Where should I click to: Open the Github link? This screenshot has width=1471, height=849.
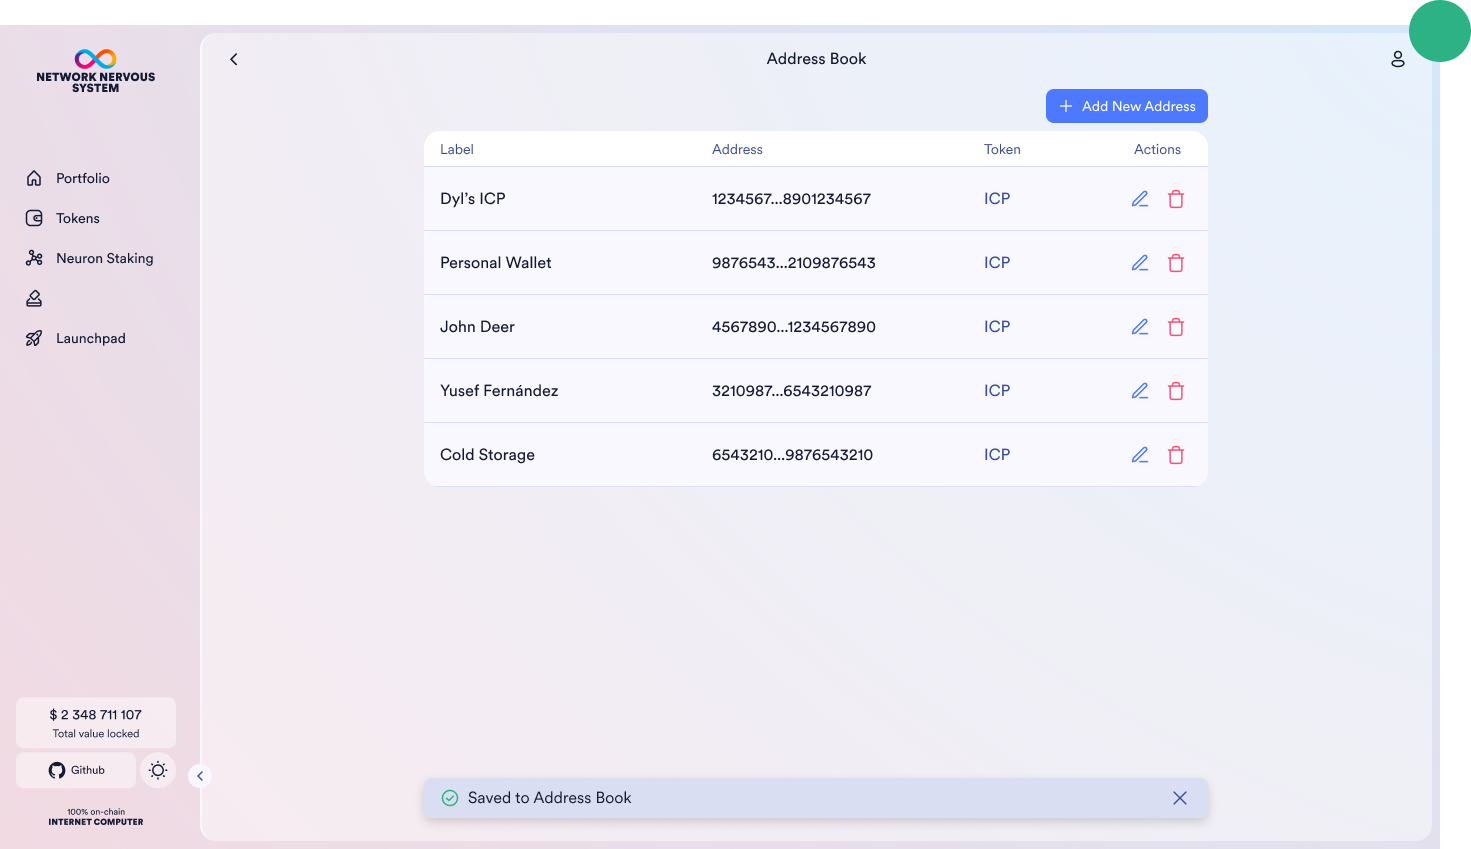76,770
